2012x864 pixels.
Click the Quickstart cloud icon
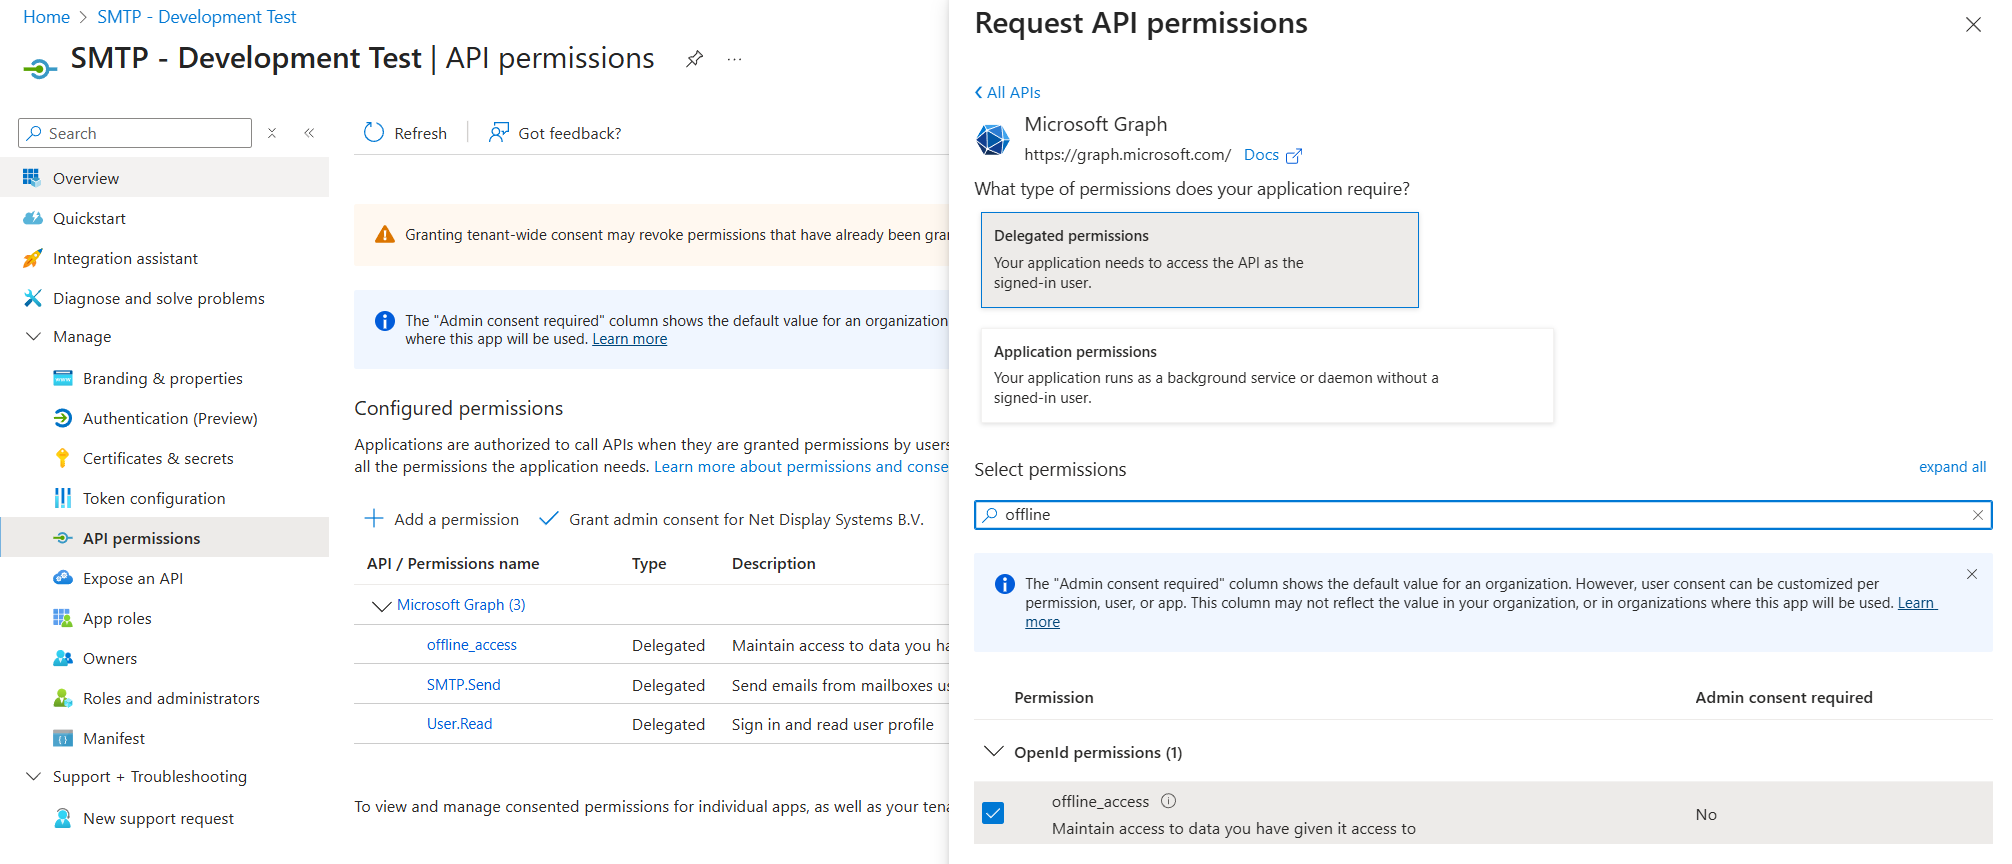click(x=32, y=218)
